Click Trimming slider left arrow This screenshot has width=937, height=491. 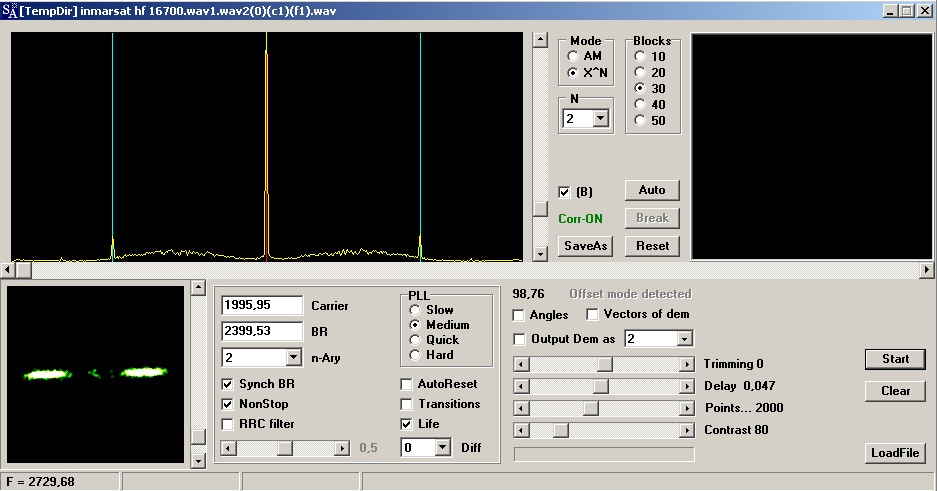[x=522, y=364]
